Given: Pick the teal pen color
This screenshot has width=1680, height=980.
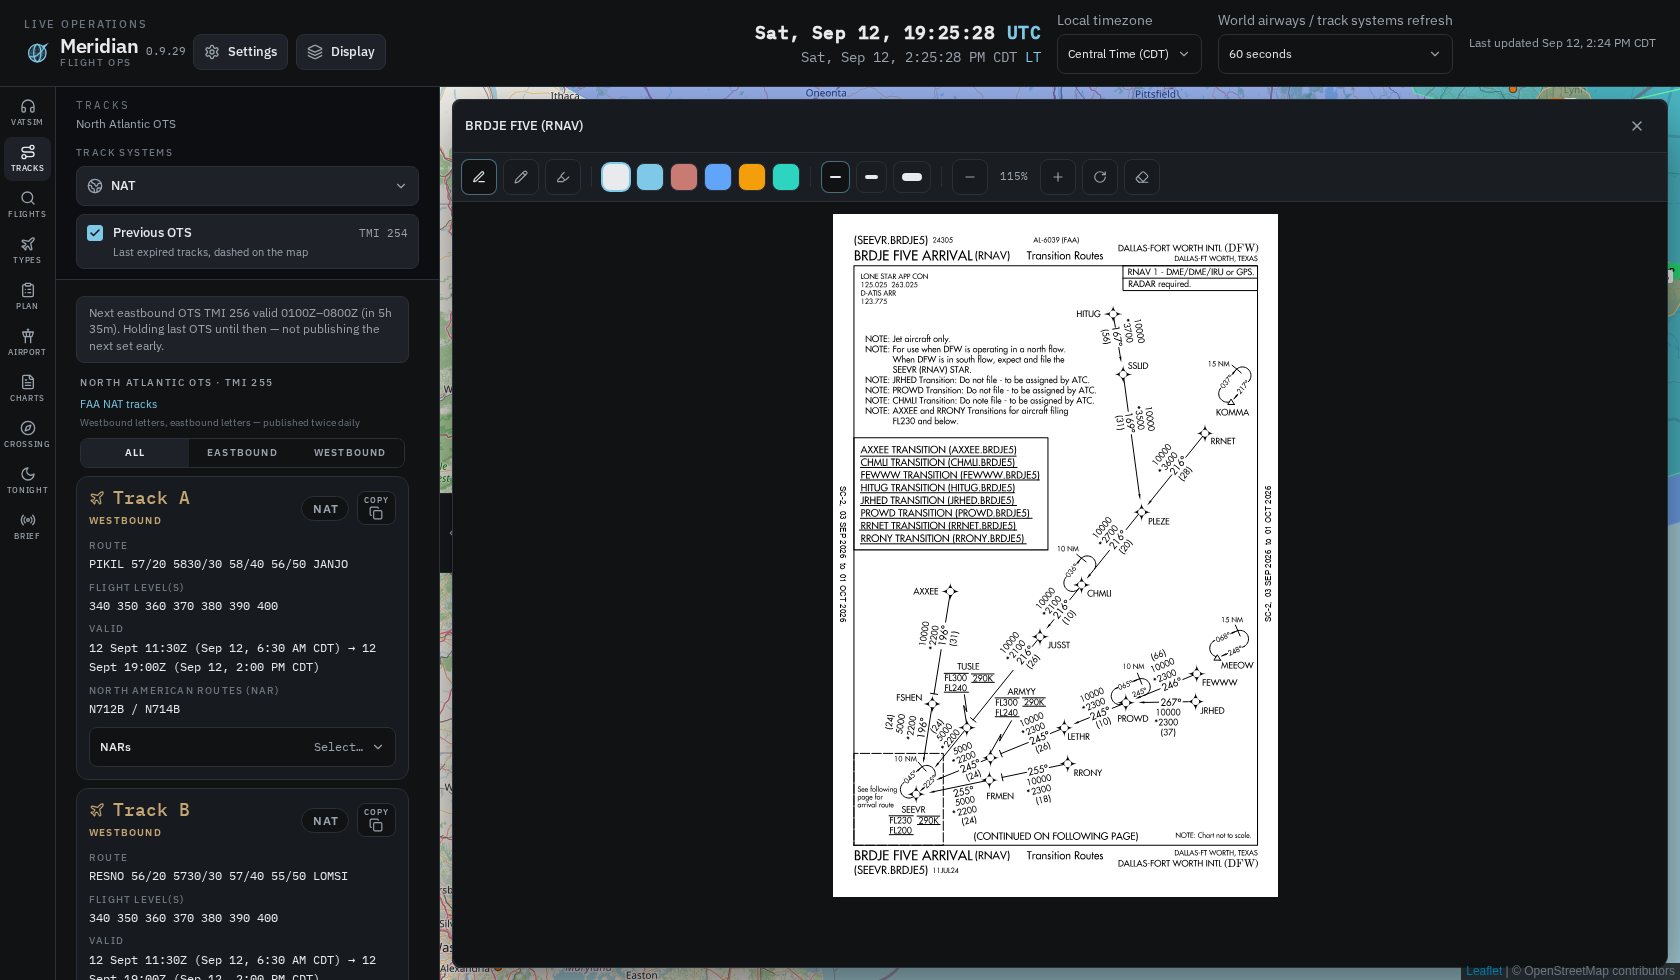Looking at the screenshot, I should [x=786, y=177].
